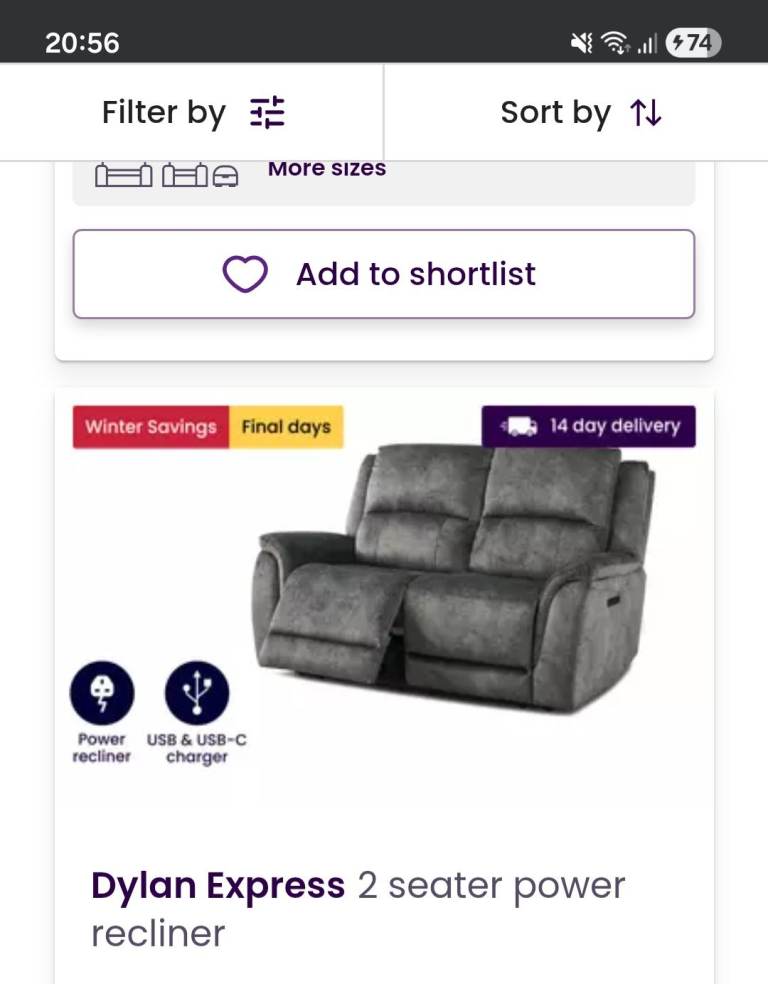Tap the muted sound status icon
The width and height of the screenshot is (768, 984).
tap(581, 43)
